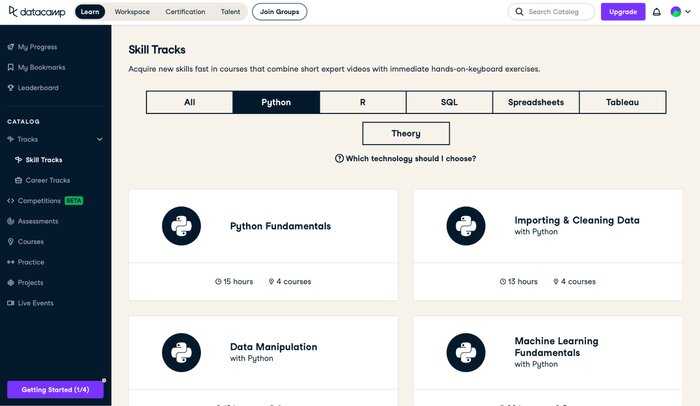Open Courses in sidebar

coord(31,242)
